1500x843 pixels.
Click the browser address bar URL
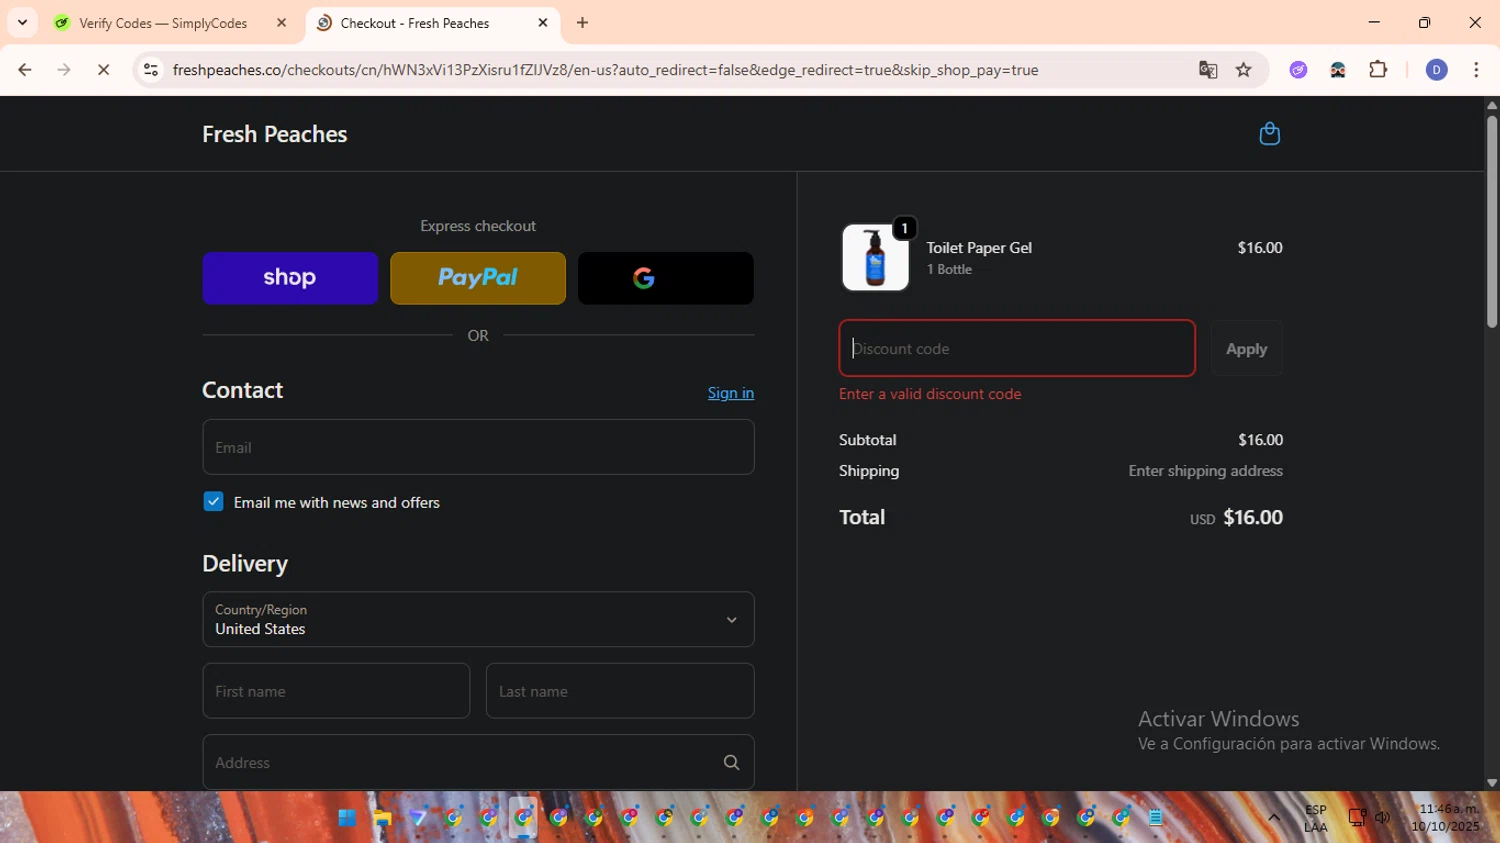pos(605,70)
